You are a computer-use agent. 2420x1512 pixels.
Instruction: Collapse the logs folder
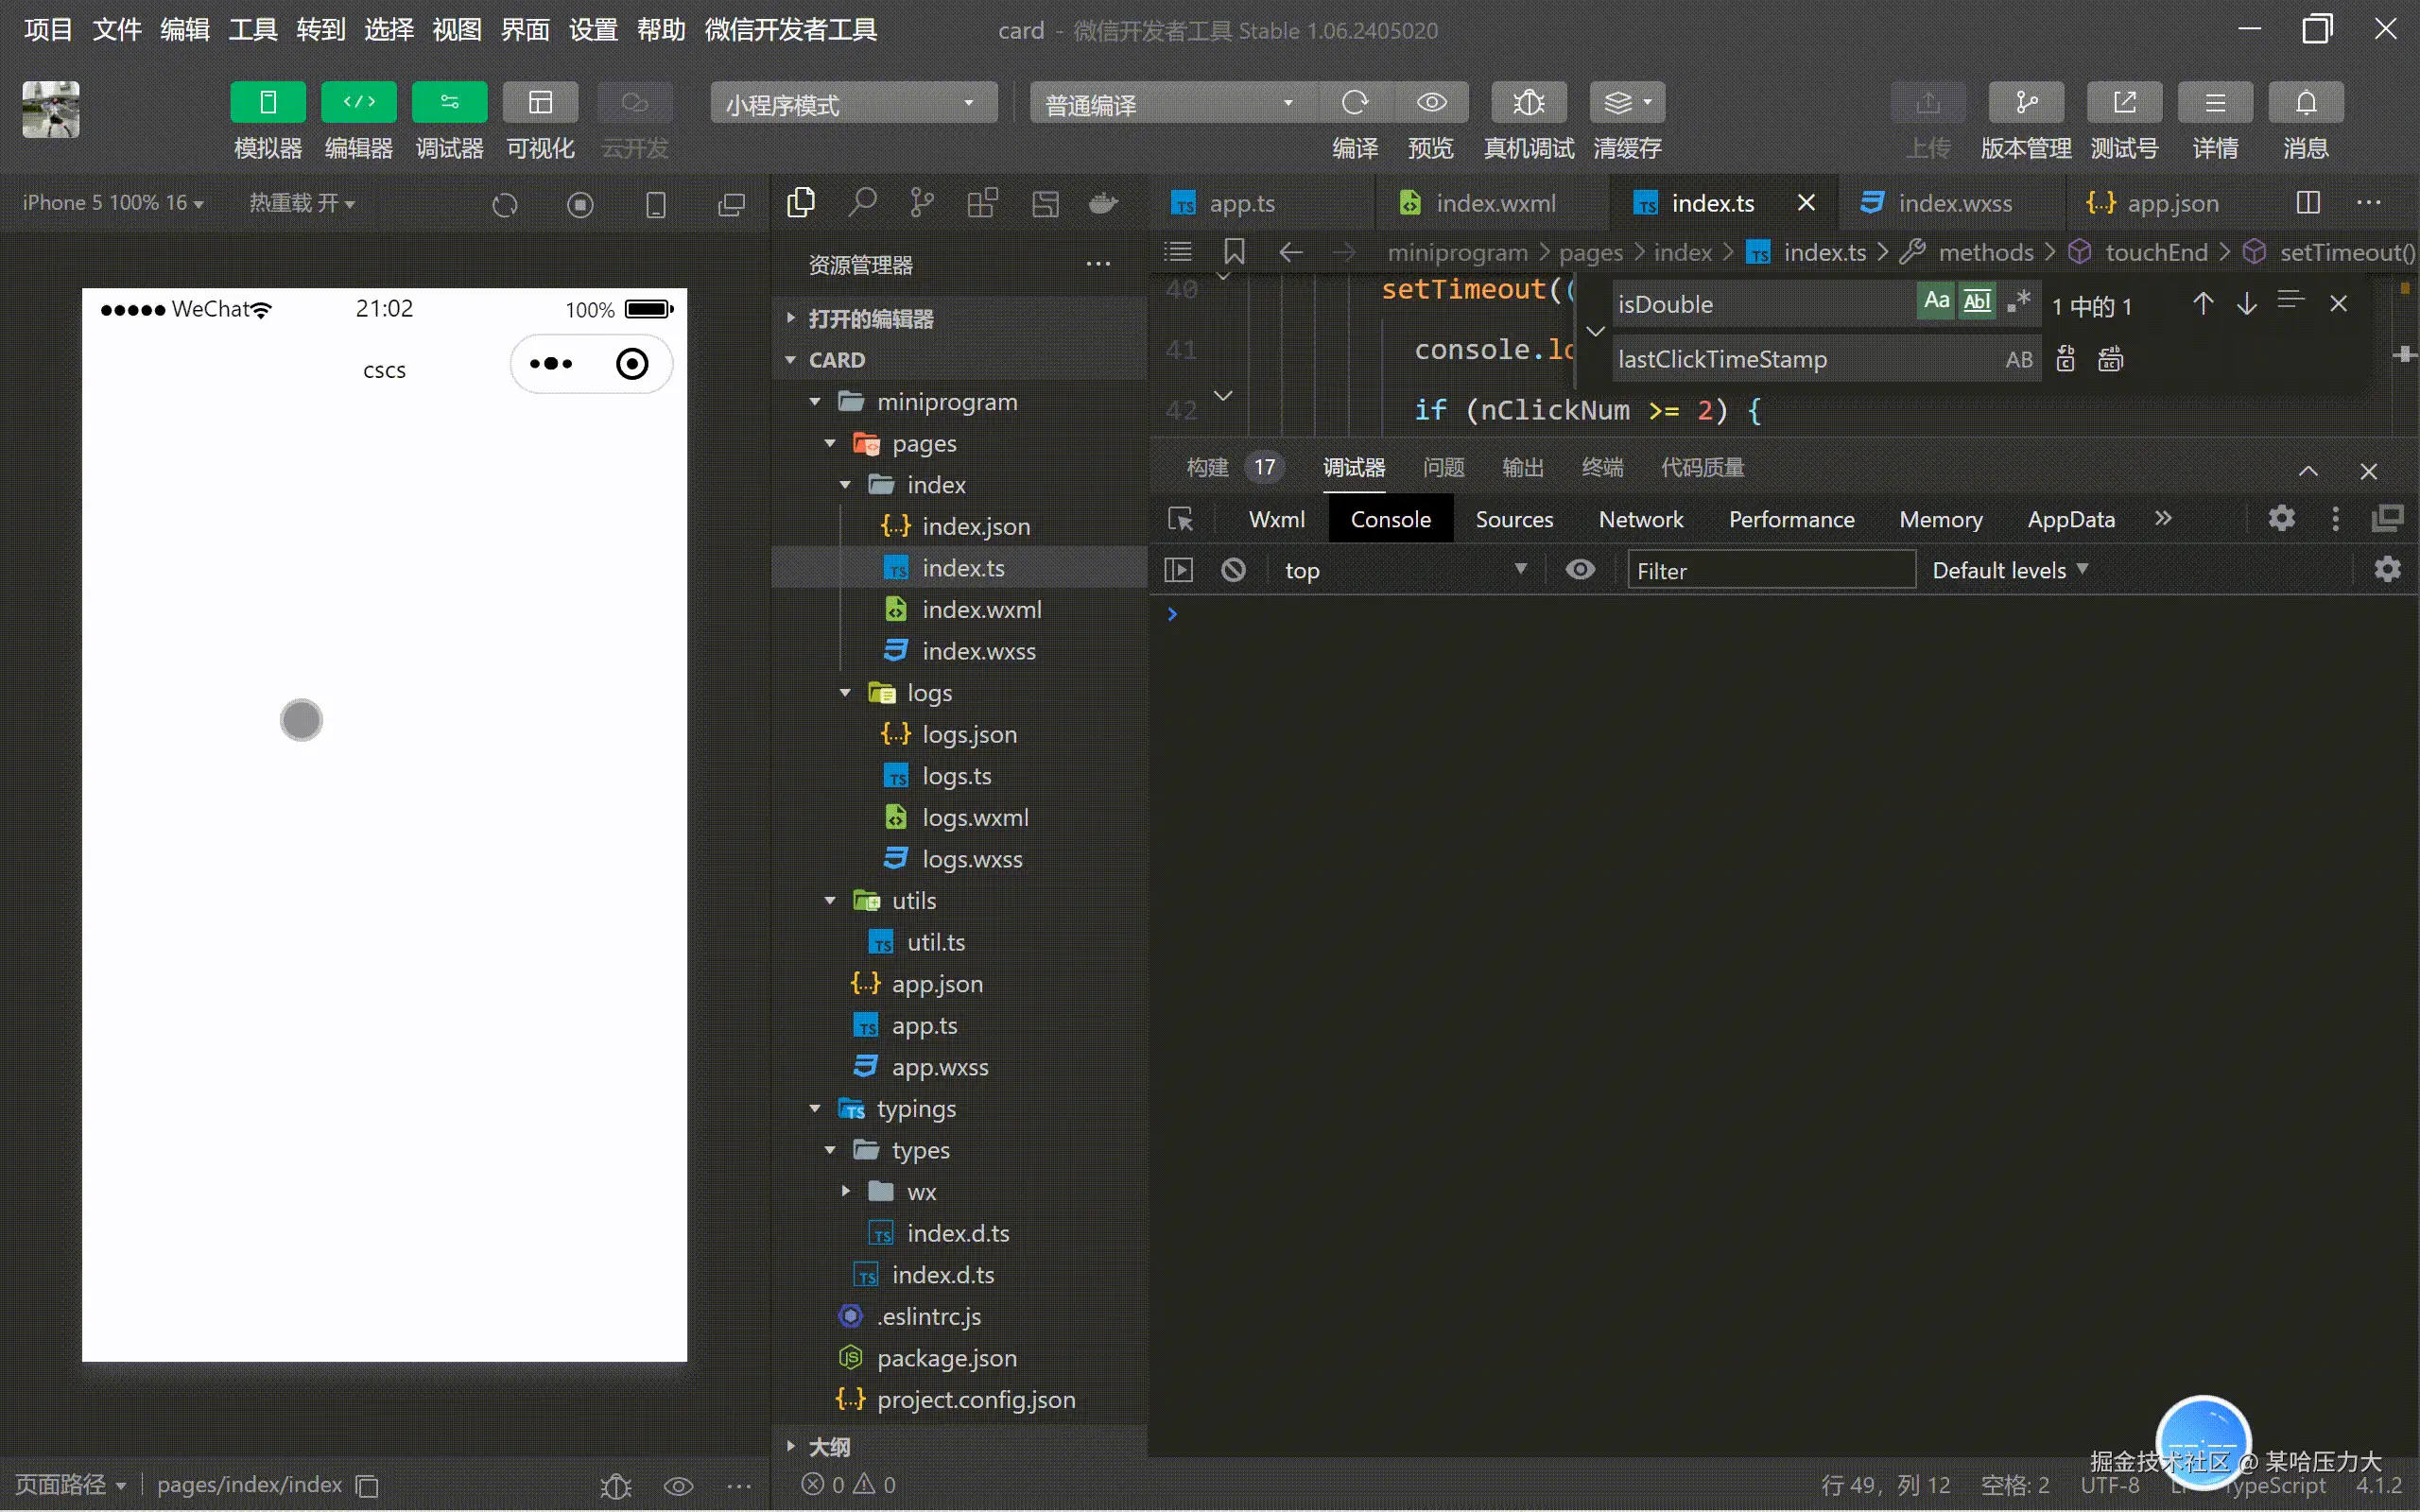846,693
